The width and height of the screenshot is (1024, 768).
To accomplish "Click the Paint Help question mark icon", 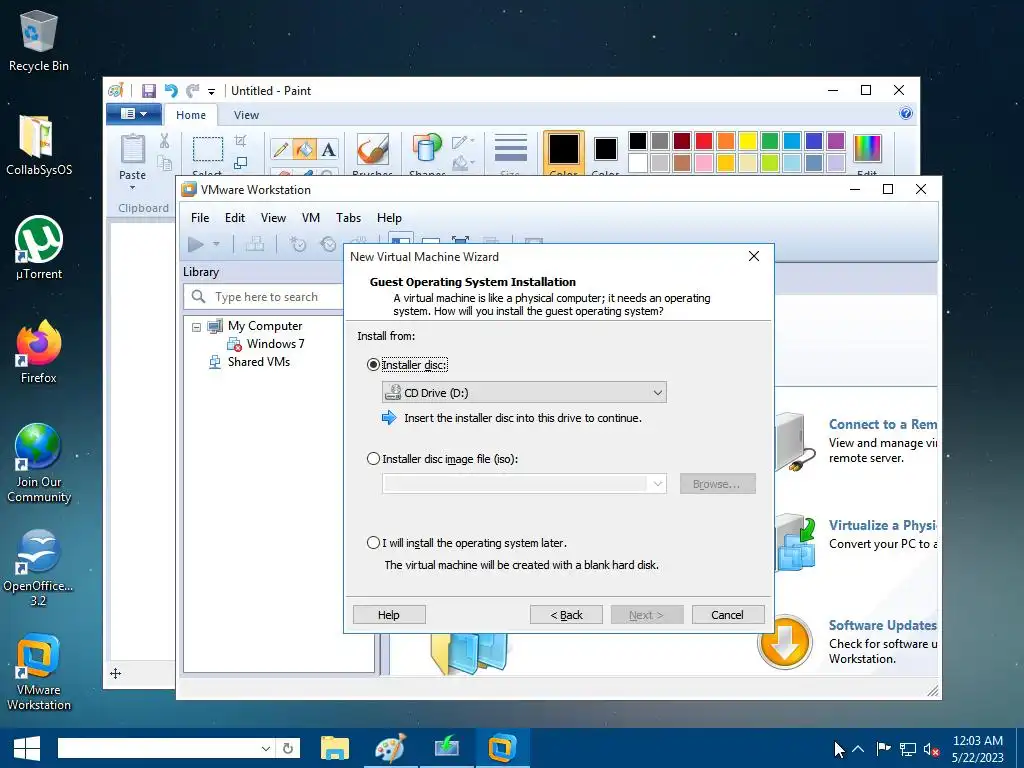I will [x=906, y=114].
